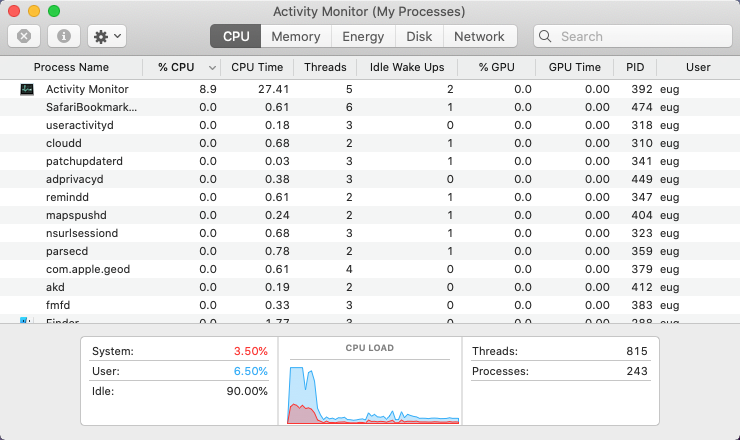
Task: Sort by Process Name column
Action: tap(71, 68)
